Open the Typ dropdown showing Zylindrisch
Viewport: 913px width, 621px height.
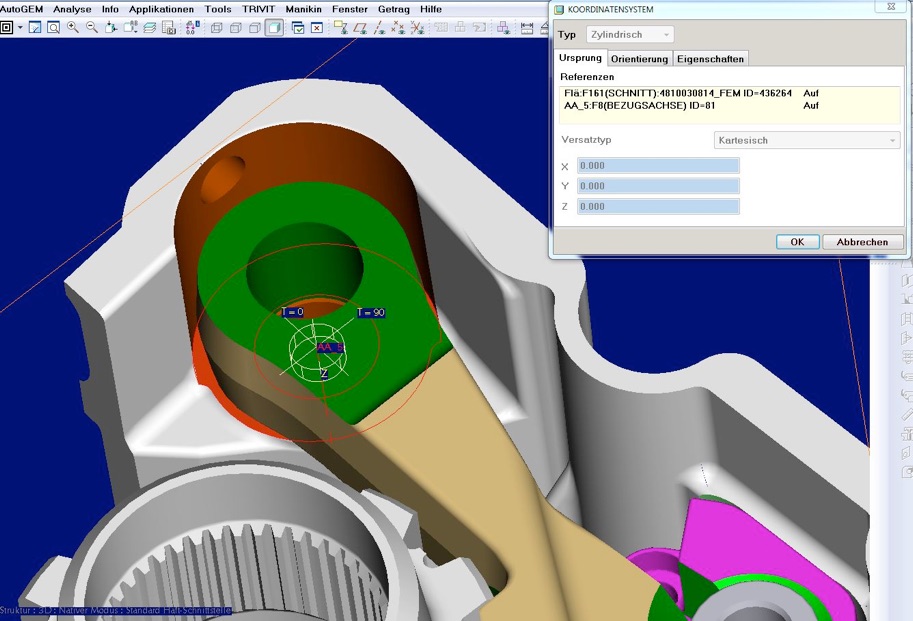pos(629,34)
